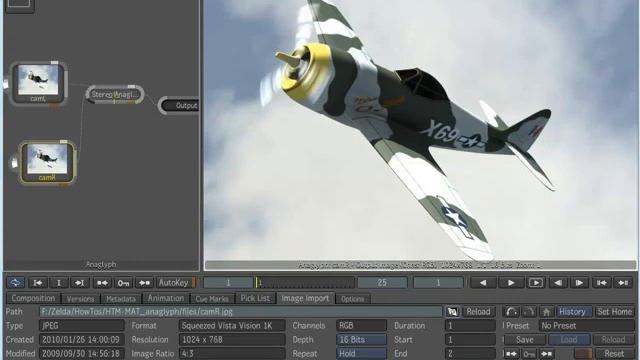Select the Output node
640x360 pixels.
[x=180, y=105]
